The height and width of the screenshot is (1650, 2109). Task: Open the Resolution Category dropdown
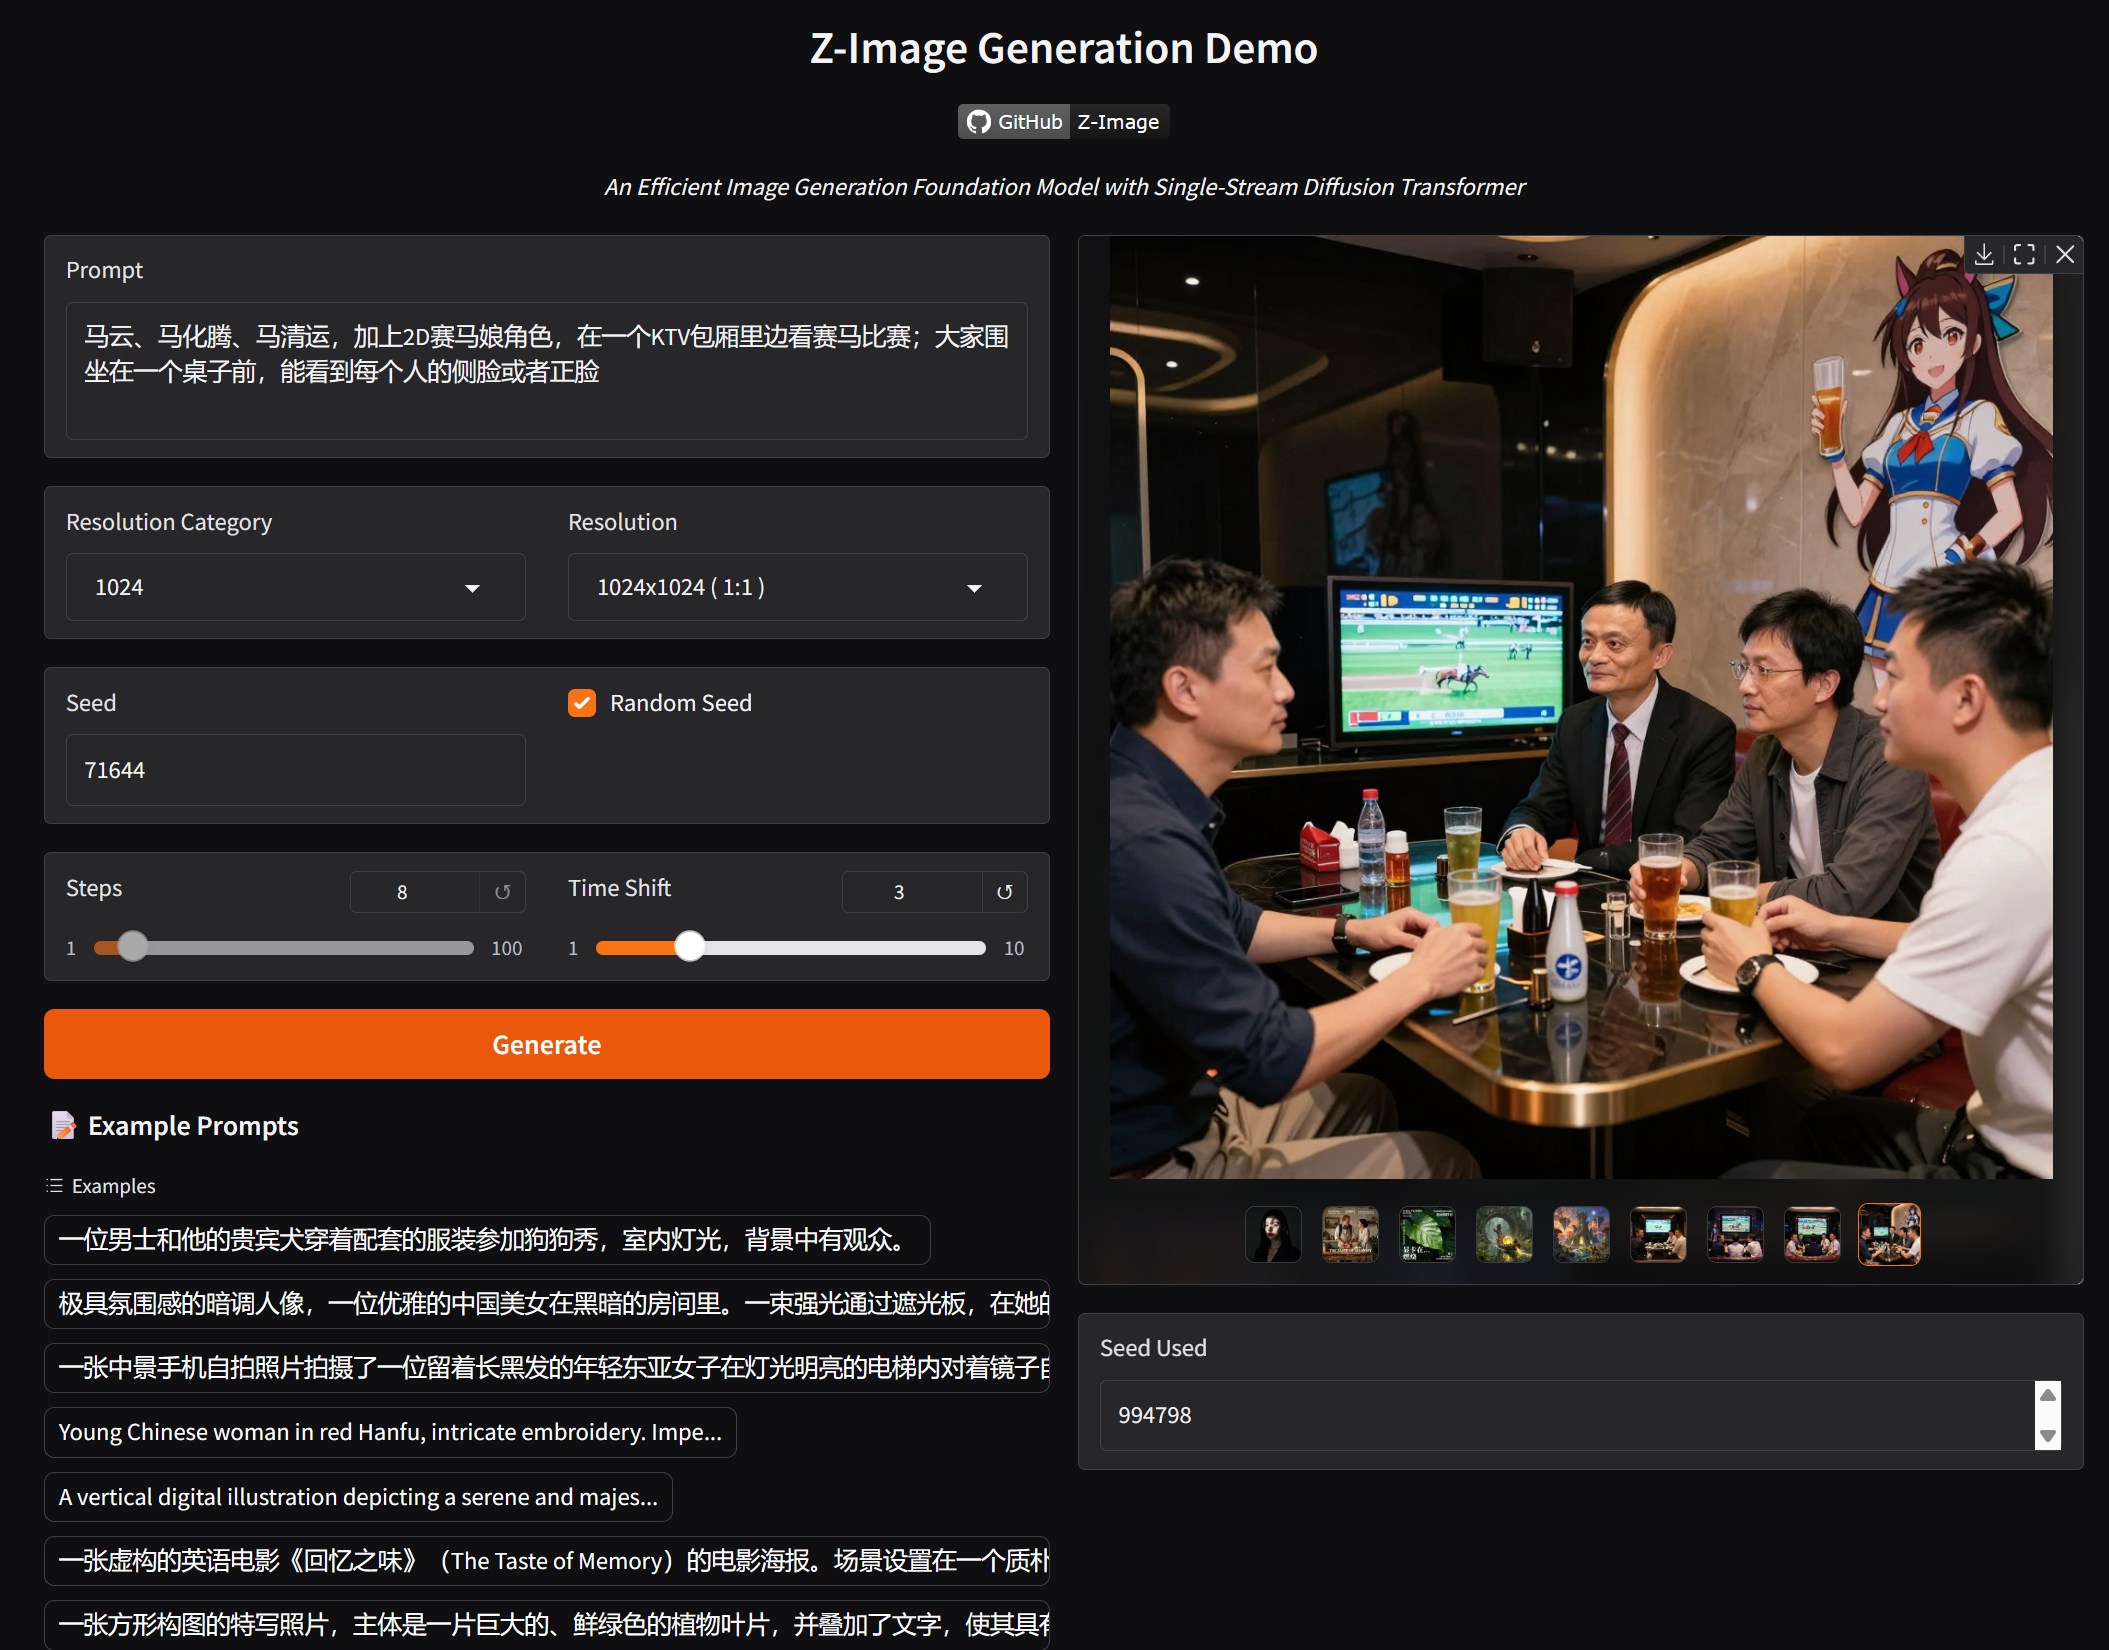click(295, 587)
